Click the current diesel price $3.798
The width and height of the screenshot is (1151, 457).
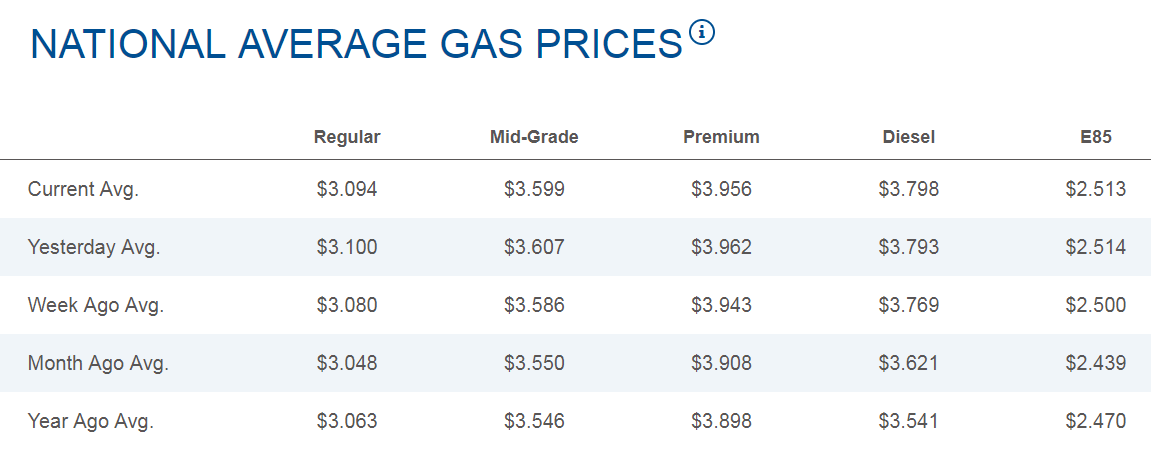tap(908, 189)
